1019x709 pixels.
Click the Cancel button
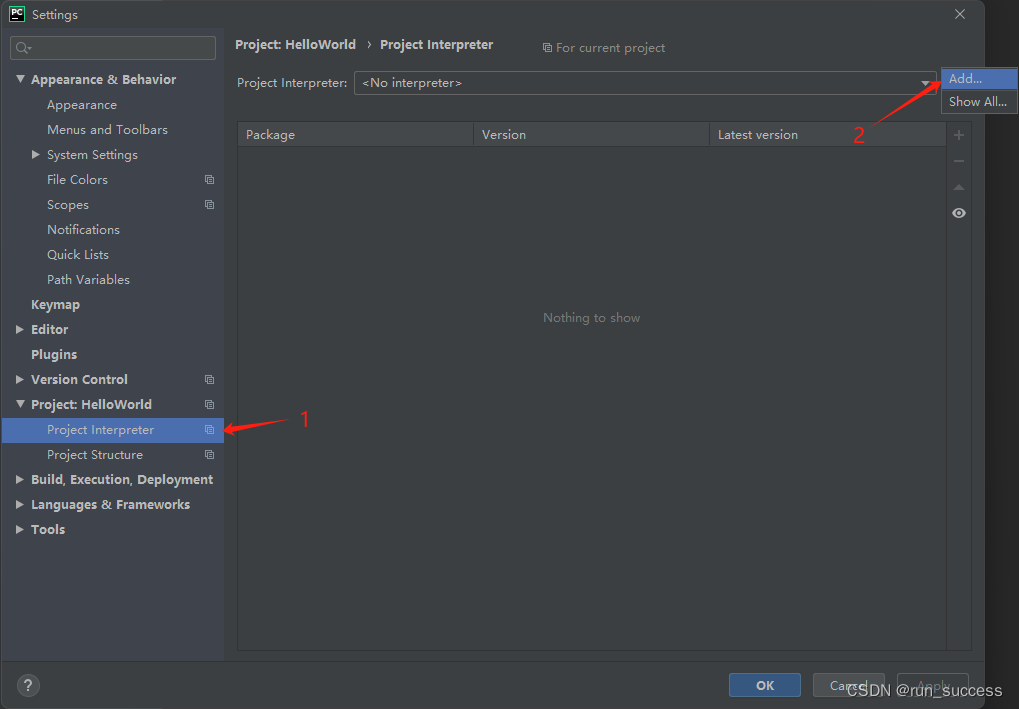(x=849, y=685)
